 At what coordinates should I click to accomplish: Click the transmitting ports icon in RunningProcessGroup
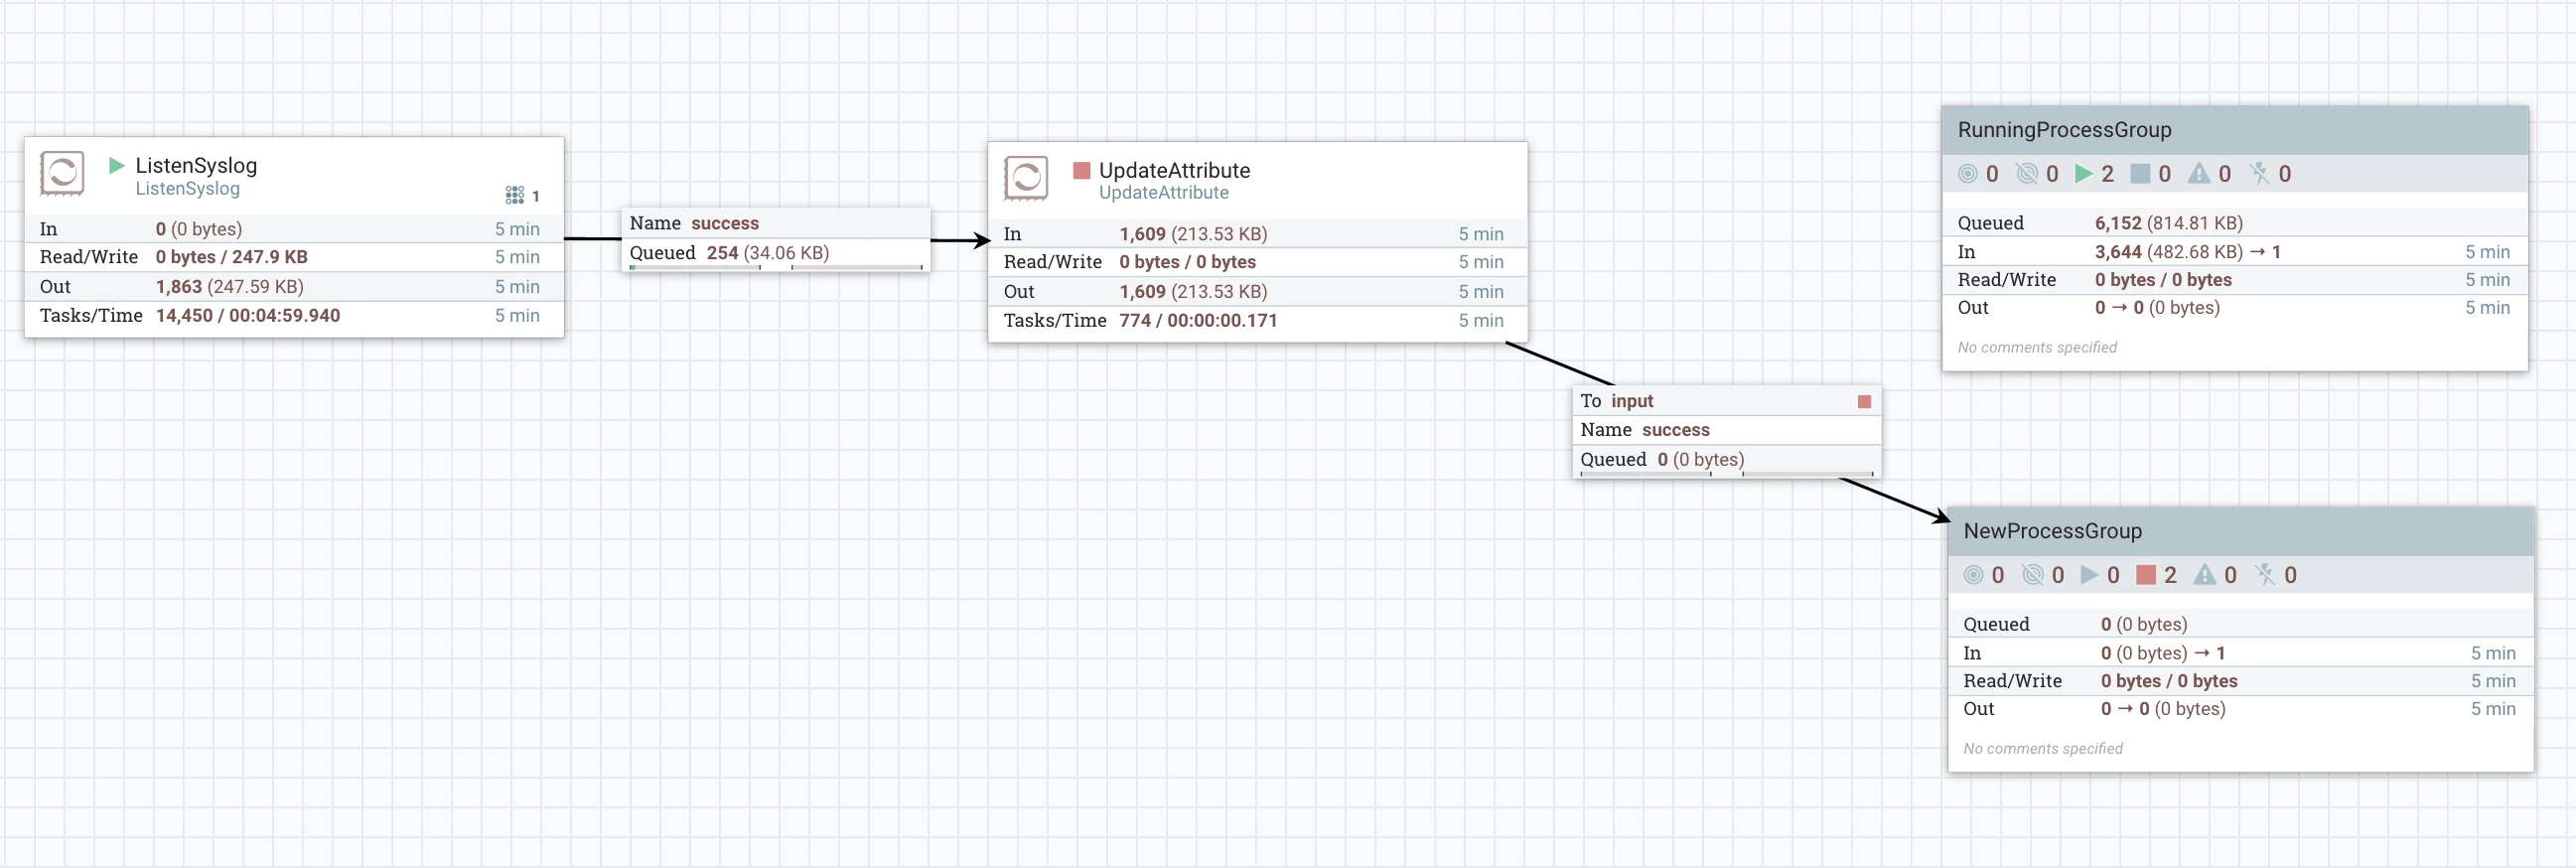click(x=1968, y=174)
